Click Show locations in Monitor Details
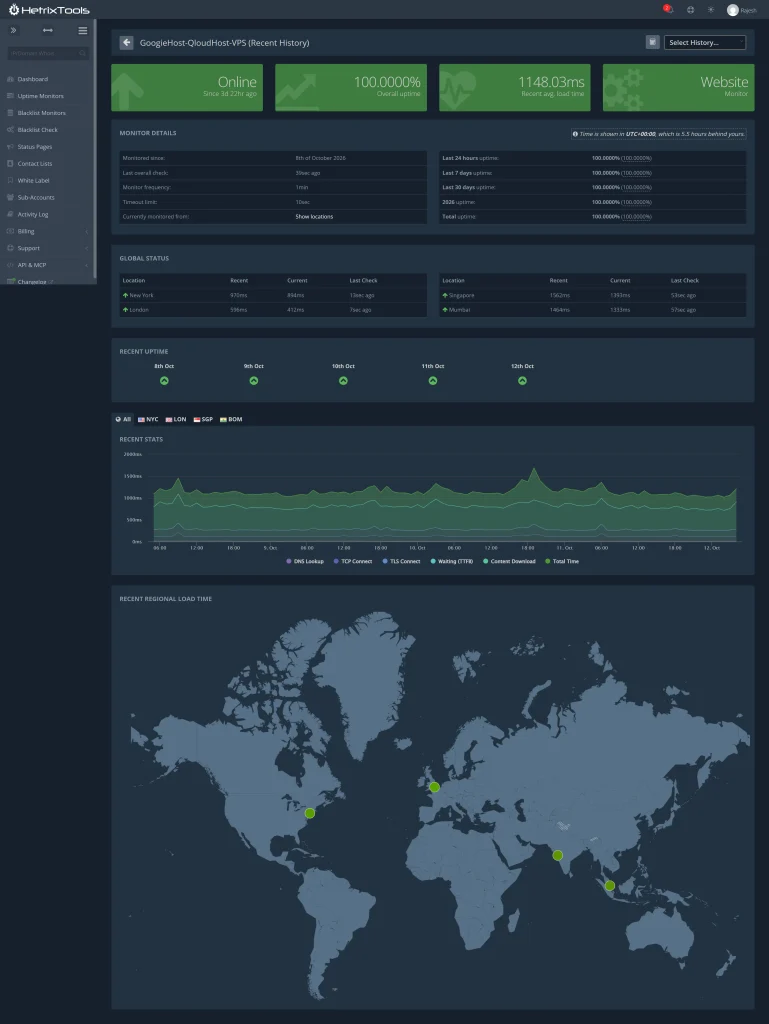 (x=314, y=217)
